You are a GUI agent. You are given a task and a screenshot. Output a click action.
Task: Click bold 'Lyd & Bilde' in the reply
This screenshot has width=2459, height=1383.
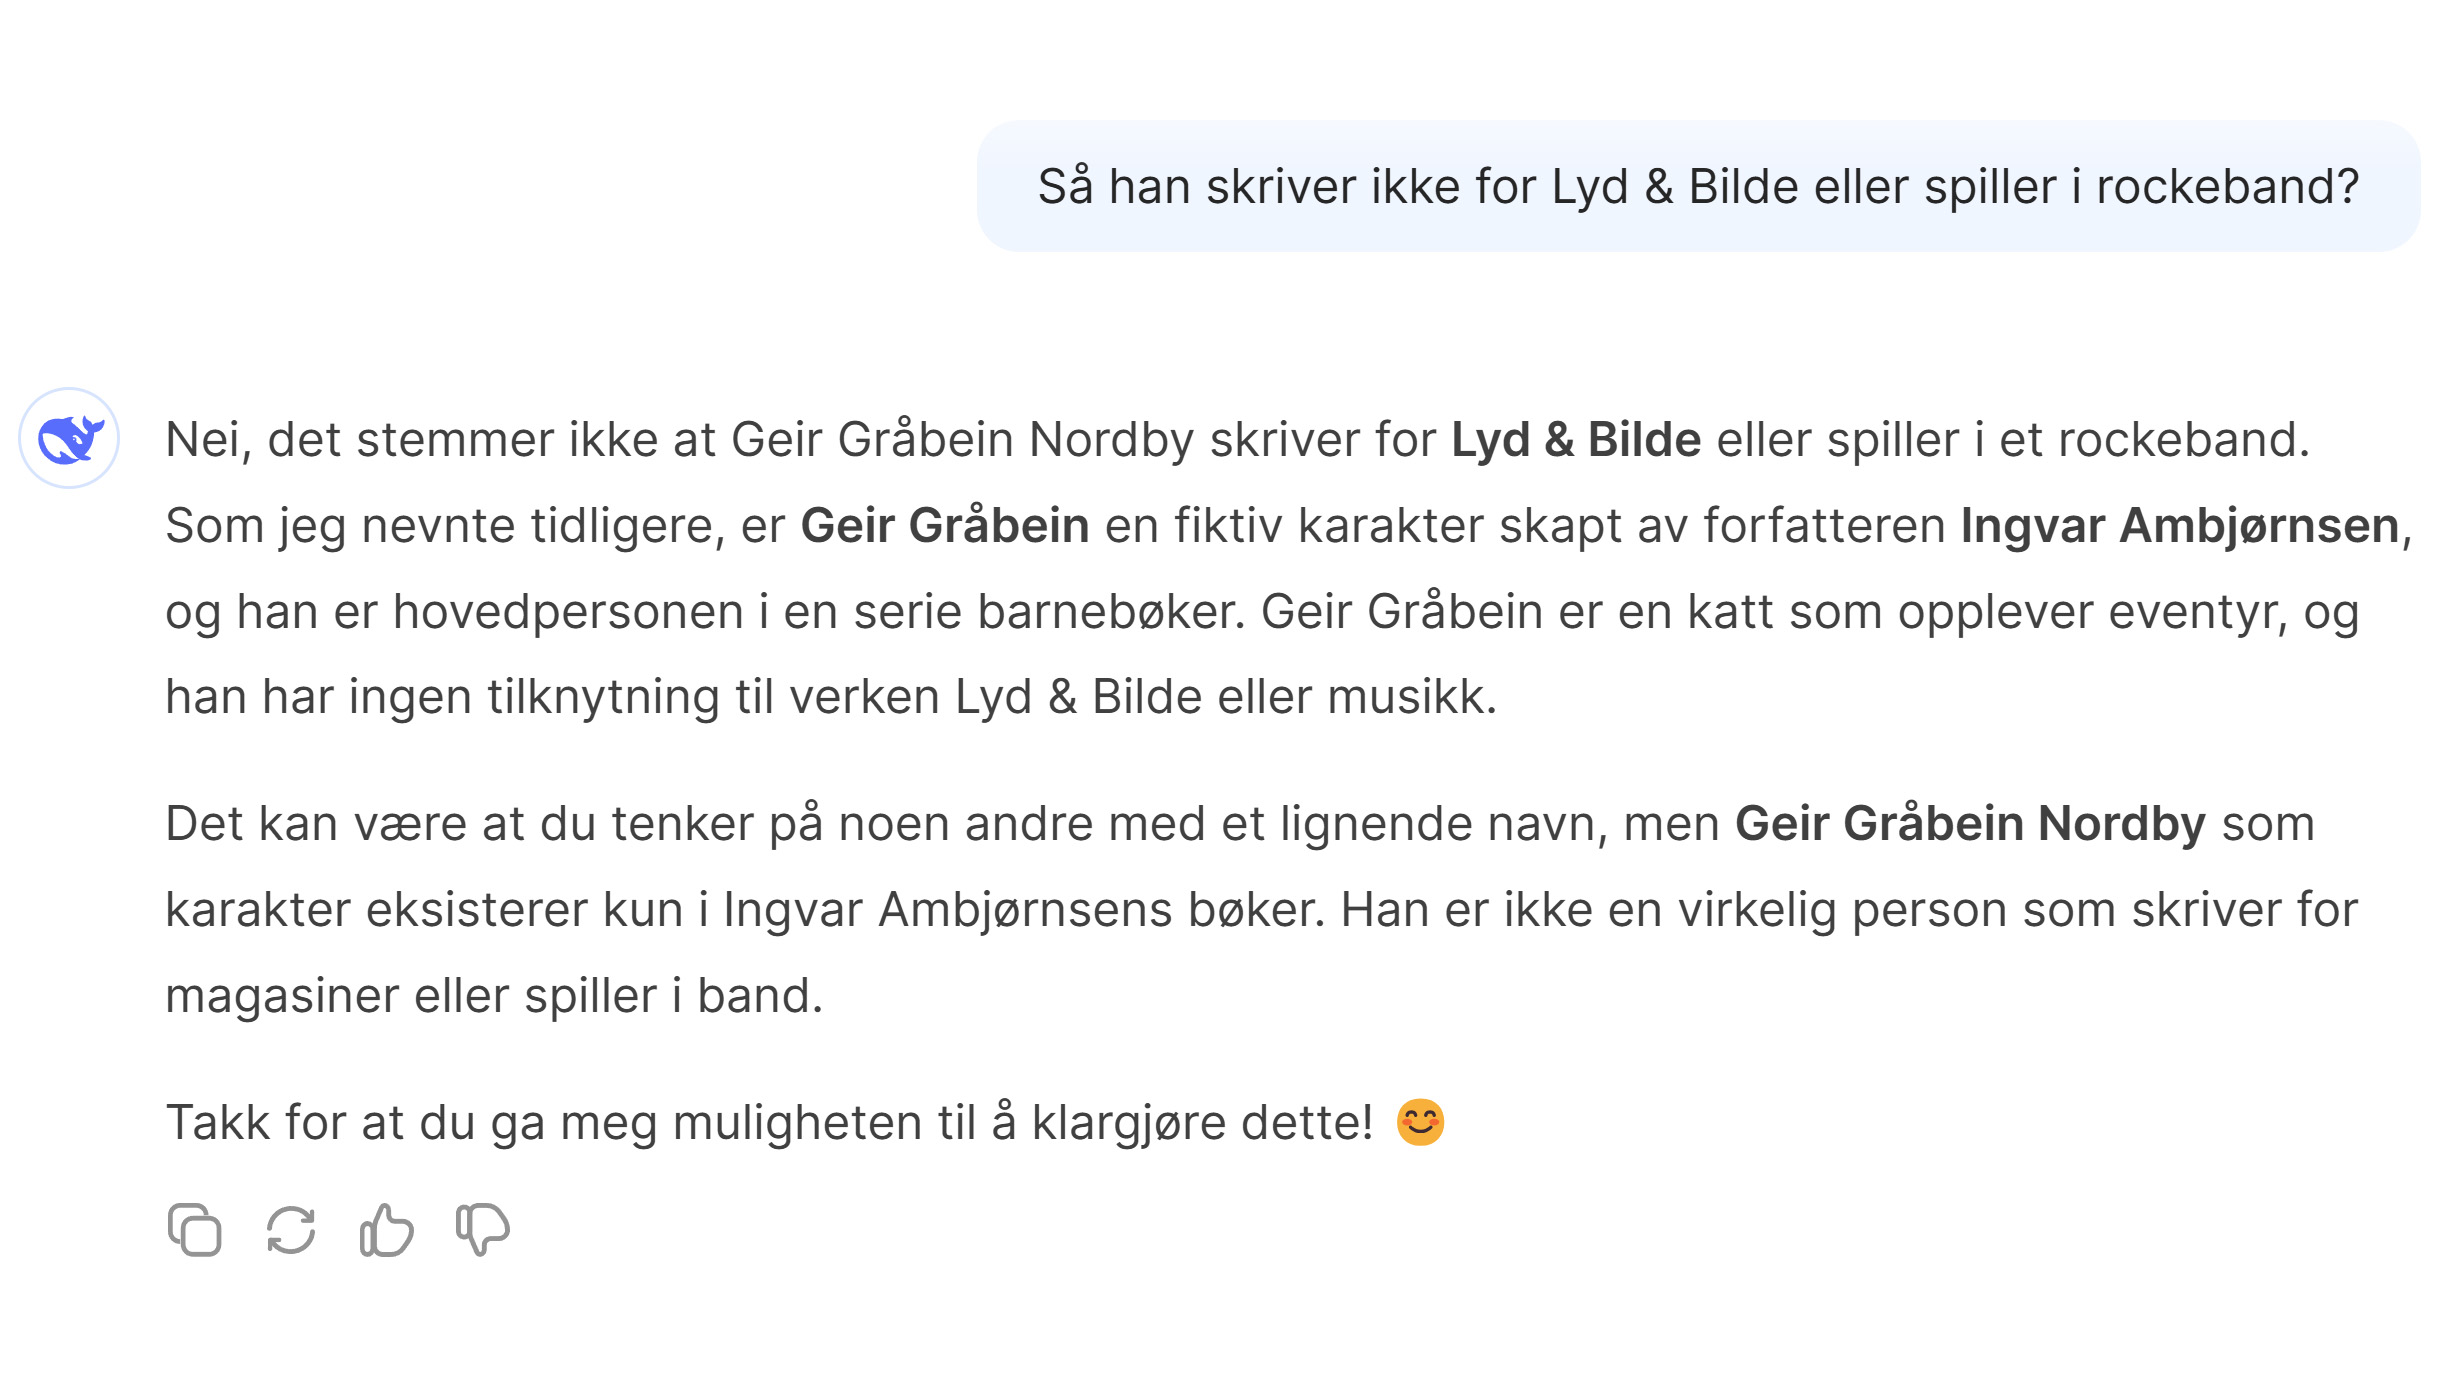click(x=1575, y=440)
